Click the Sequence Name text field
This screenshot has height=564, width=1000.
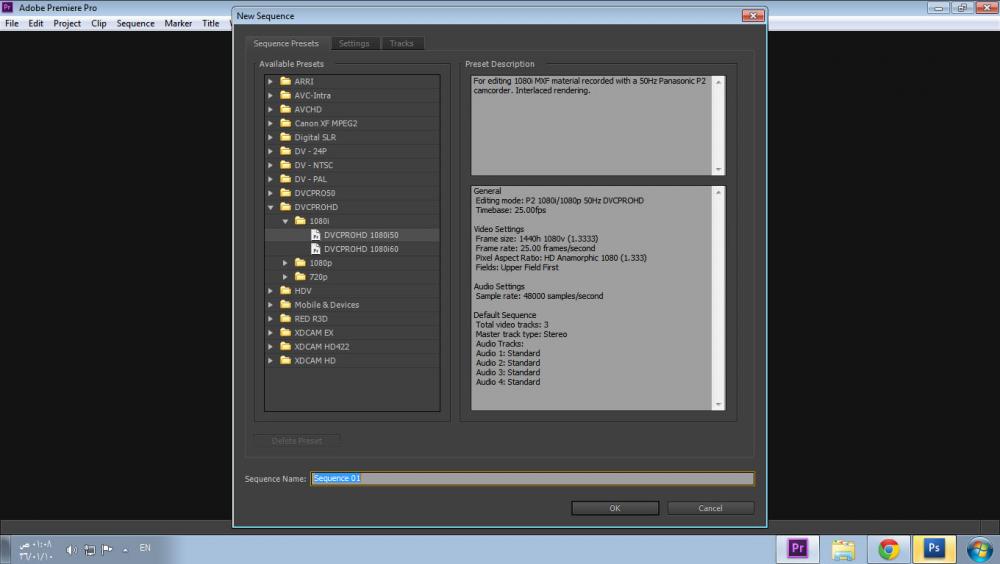click(x=532, y=479)
